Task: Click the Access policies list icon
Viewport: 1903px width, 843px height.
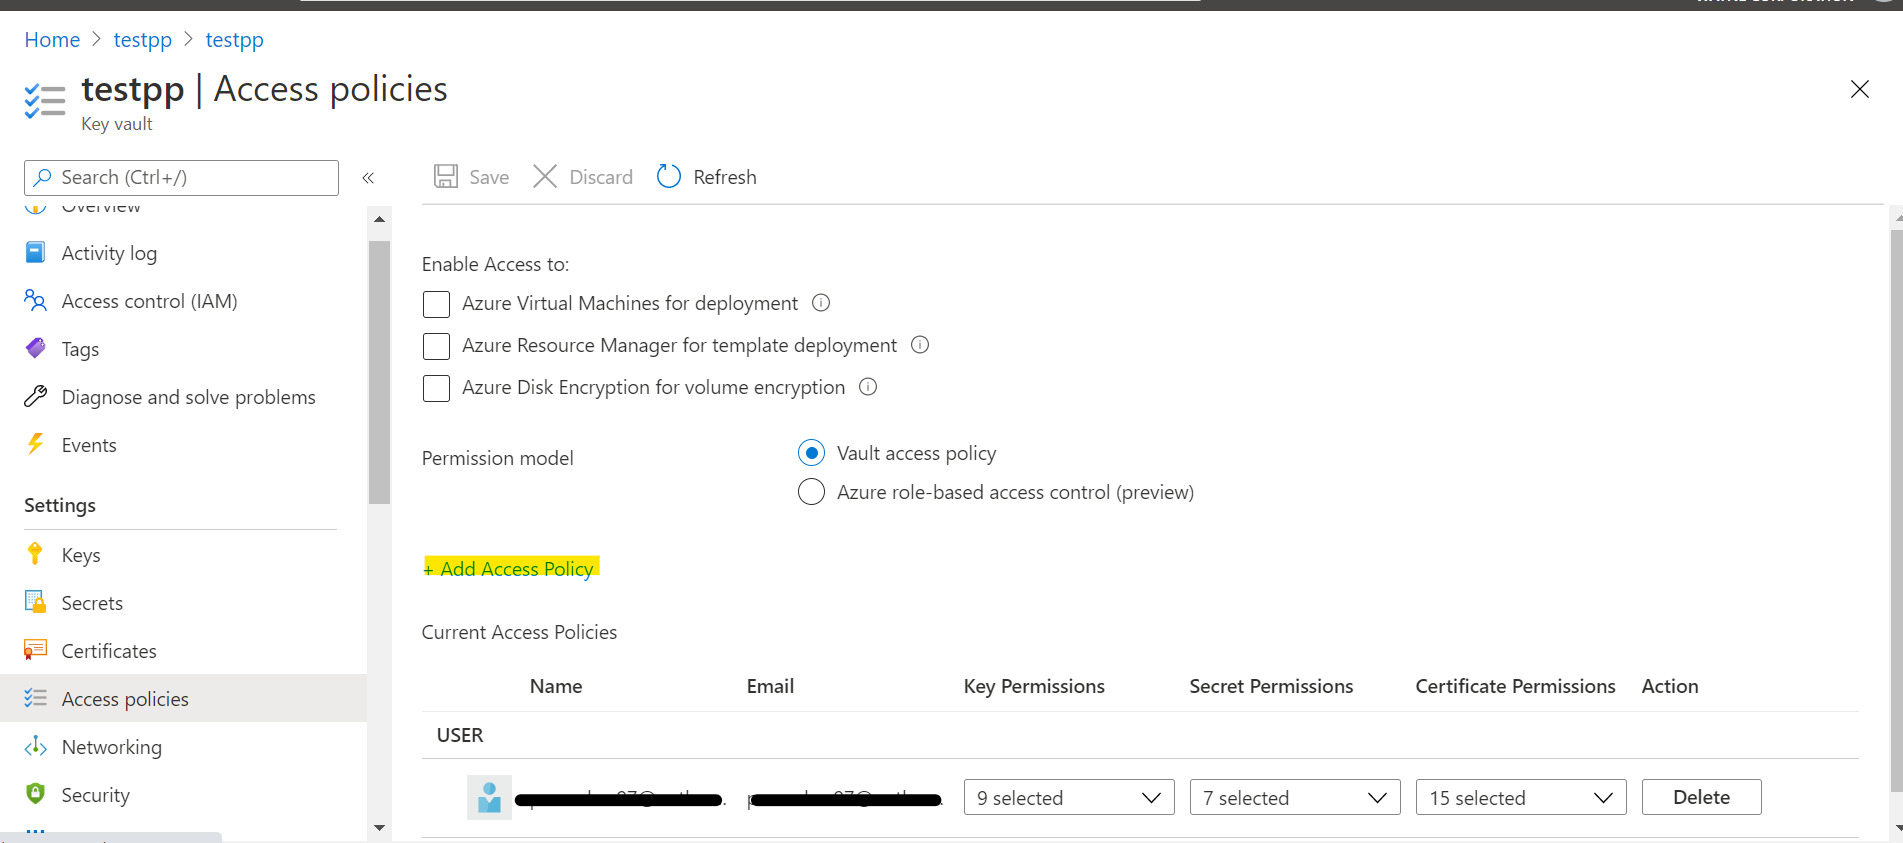Action: point(35,698)
